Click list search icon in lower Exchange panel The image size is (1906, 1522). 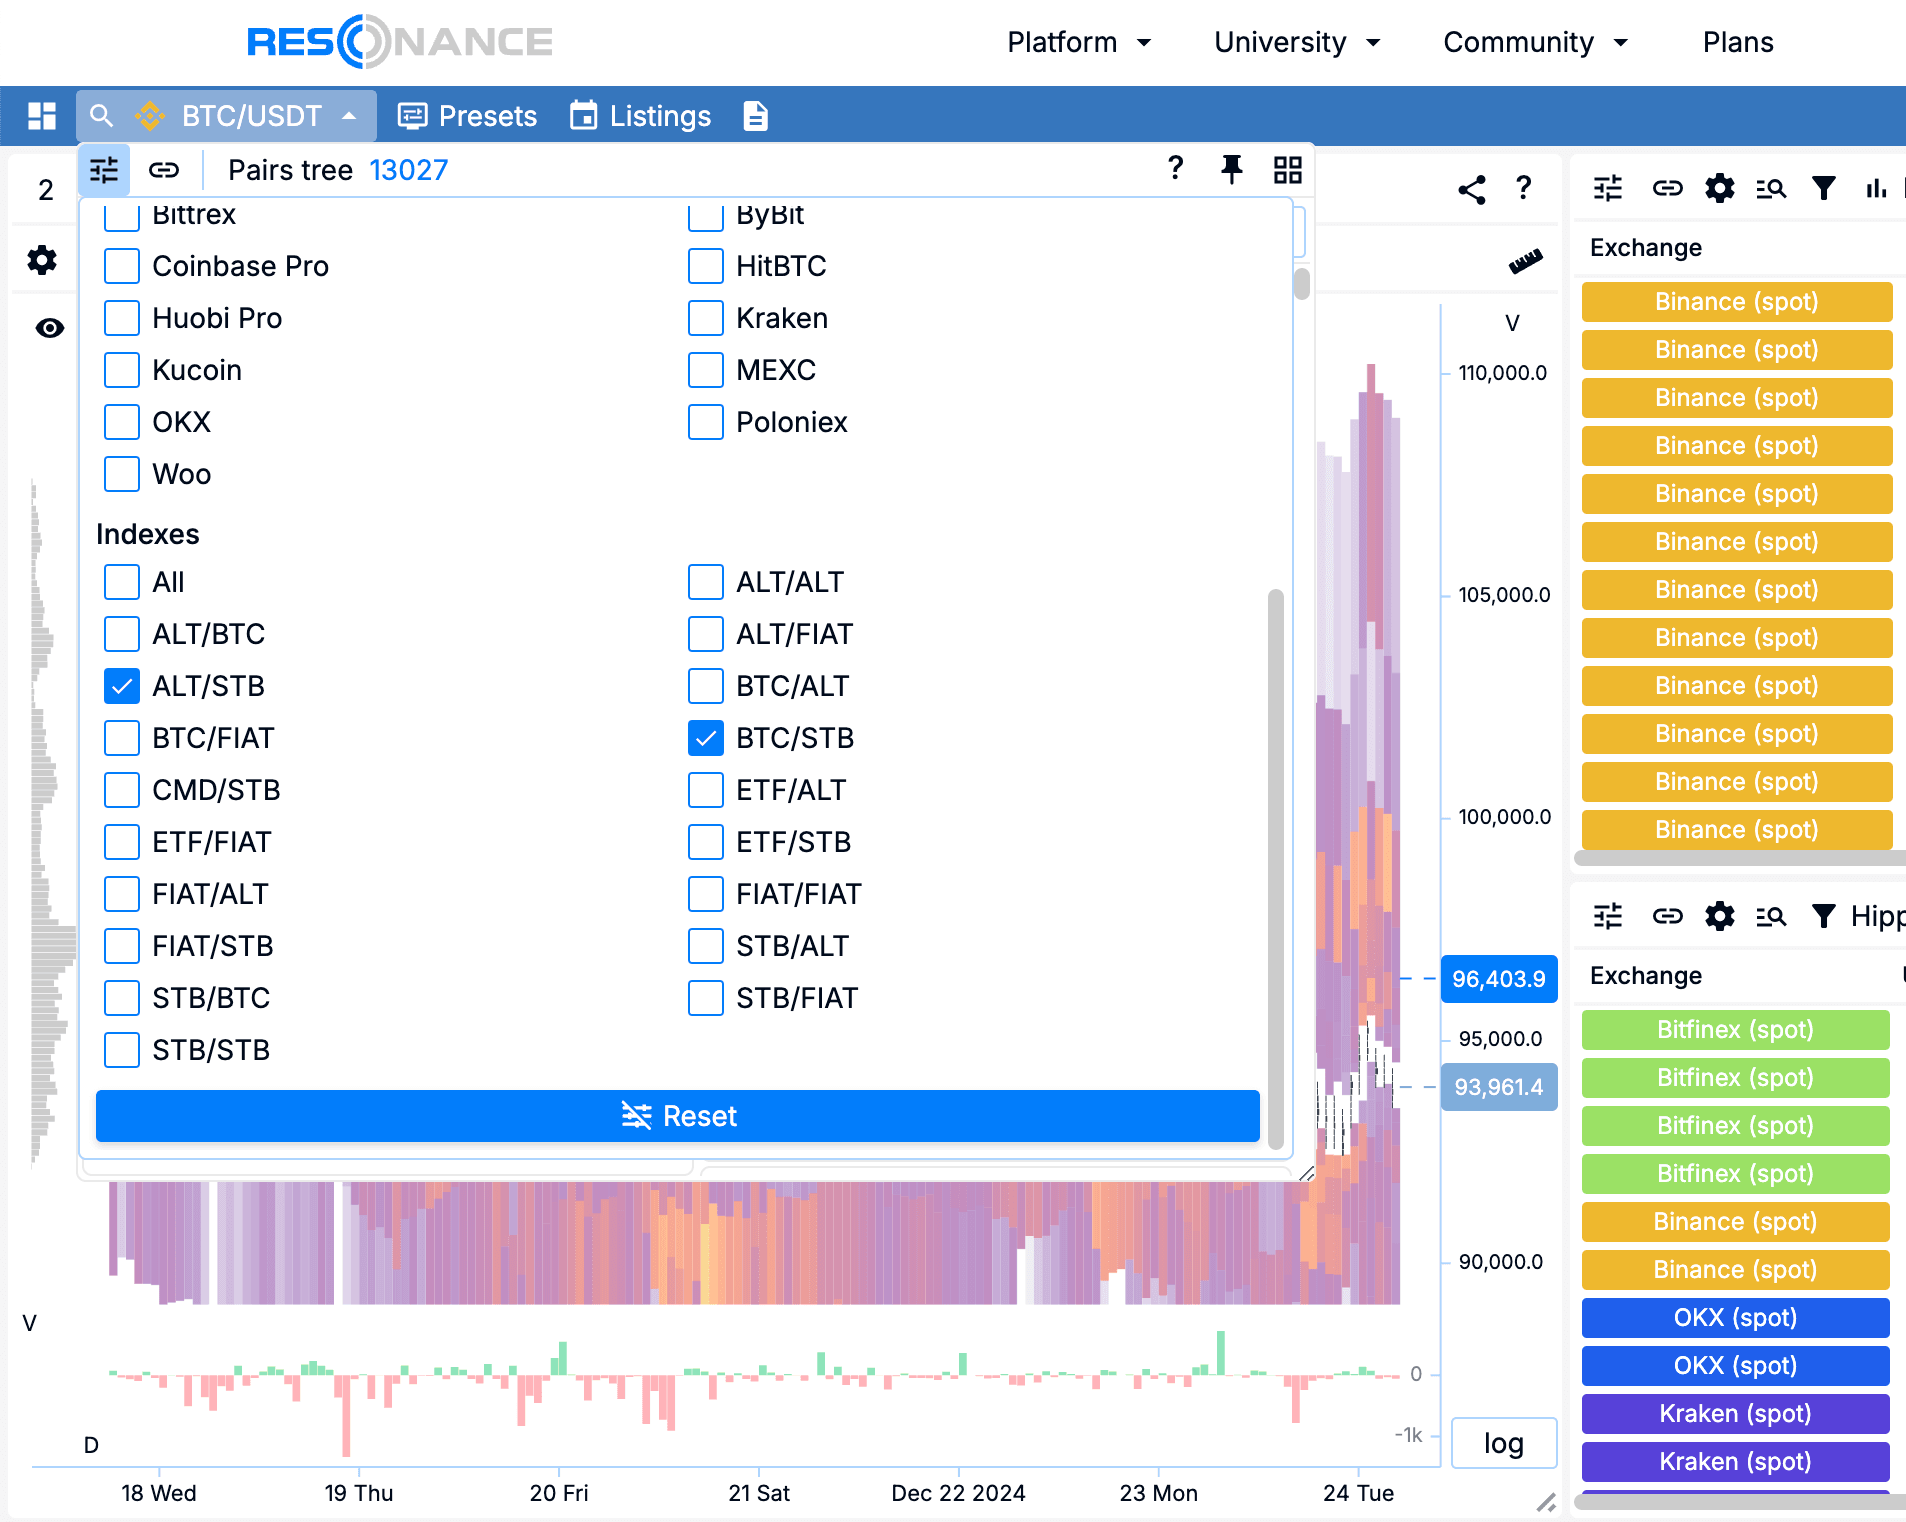(1772, 916)
